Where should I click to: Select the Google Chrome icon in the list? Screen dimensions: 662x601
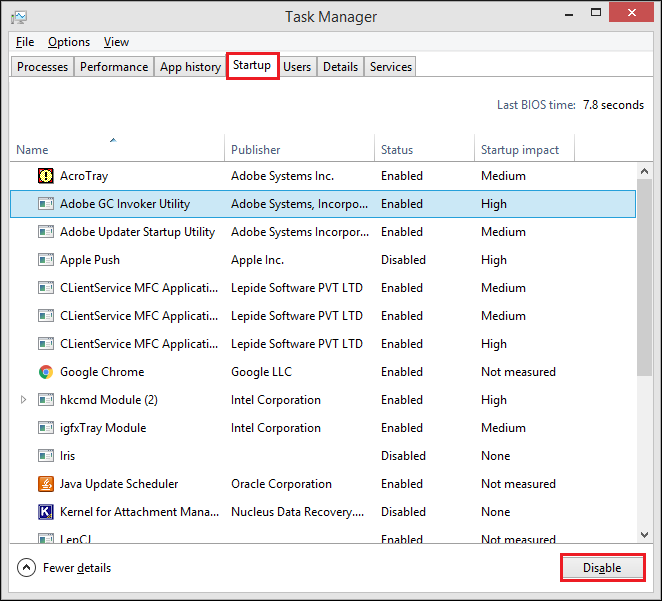coord(46,372)
